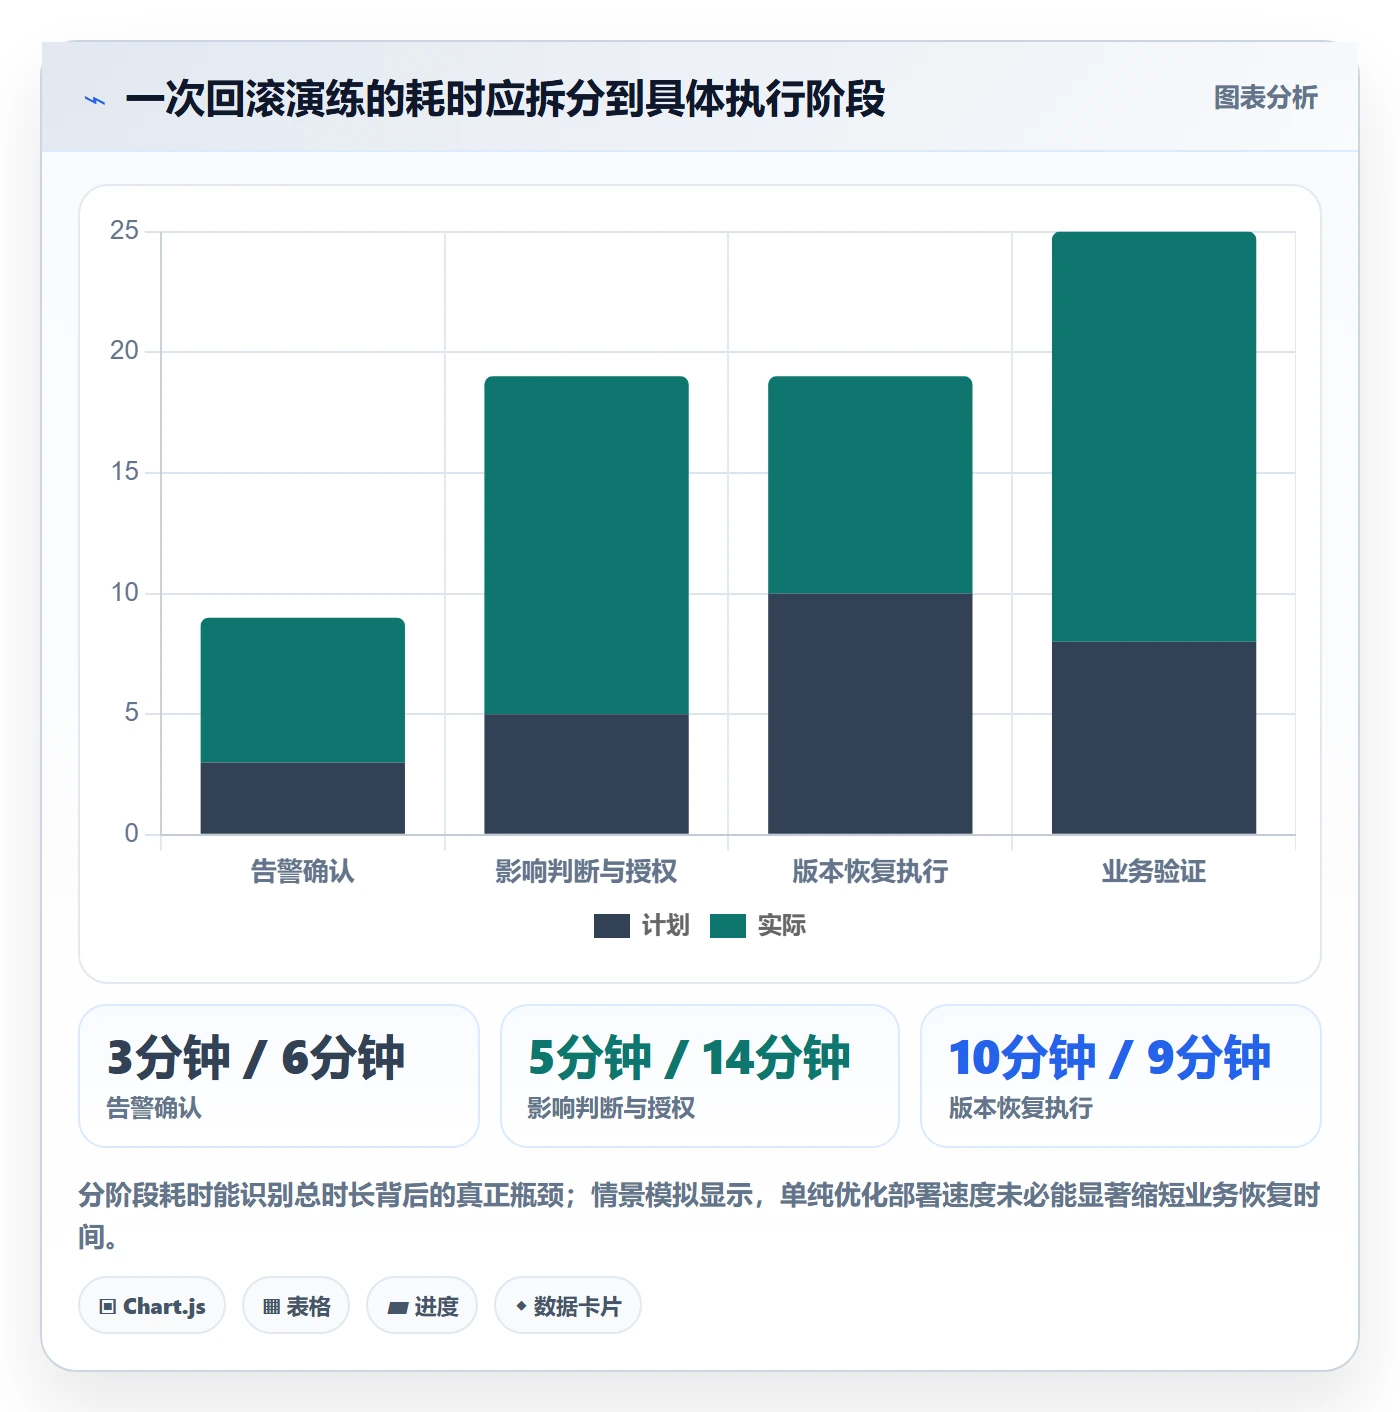1400x1412 pixels.
Task: Click the 版本恢复执行 x-axis label
Action: pyautogui.click(x=870, y=872)
